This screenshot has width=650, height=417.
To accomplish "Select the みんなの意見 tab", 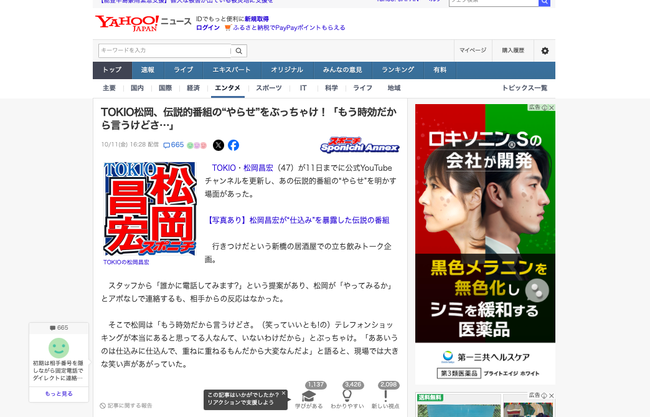I will tap(342, 70).
